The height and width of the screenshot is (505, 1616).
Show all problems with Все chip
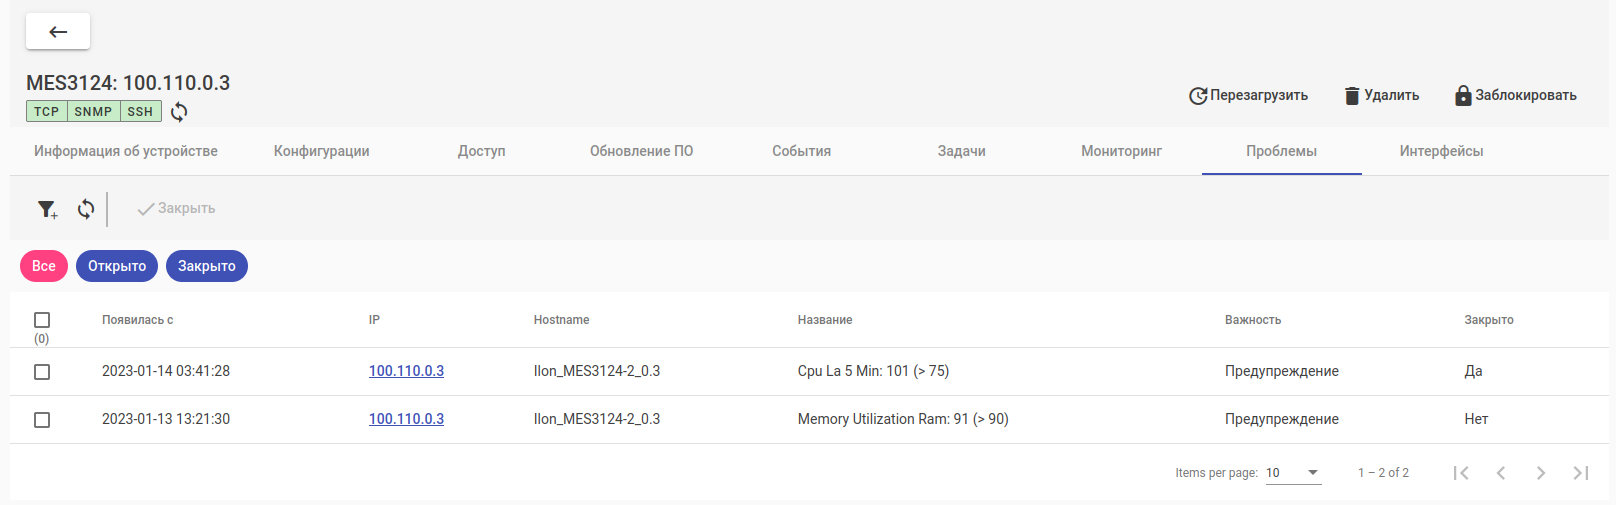coord(44,266)
